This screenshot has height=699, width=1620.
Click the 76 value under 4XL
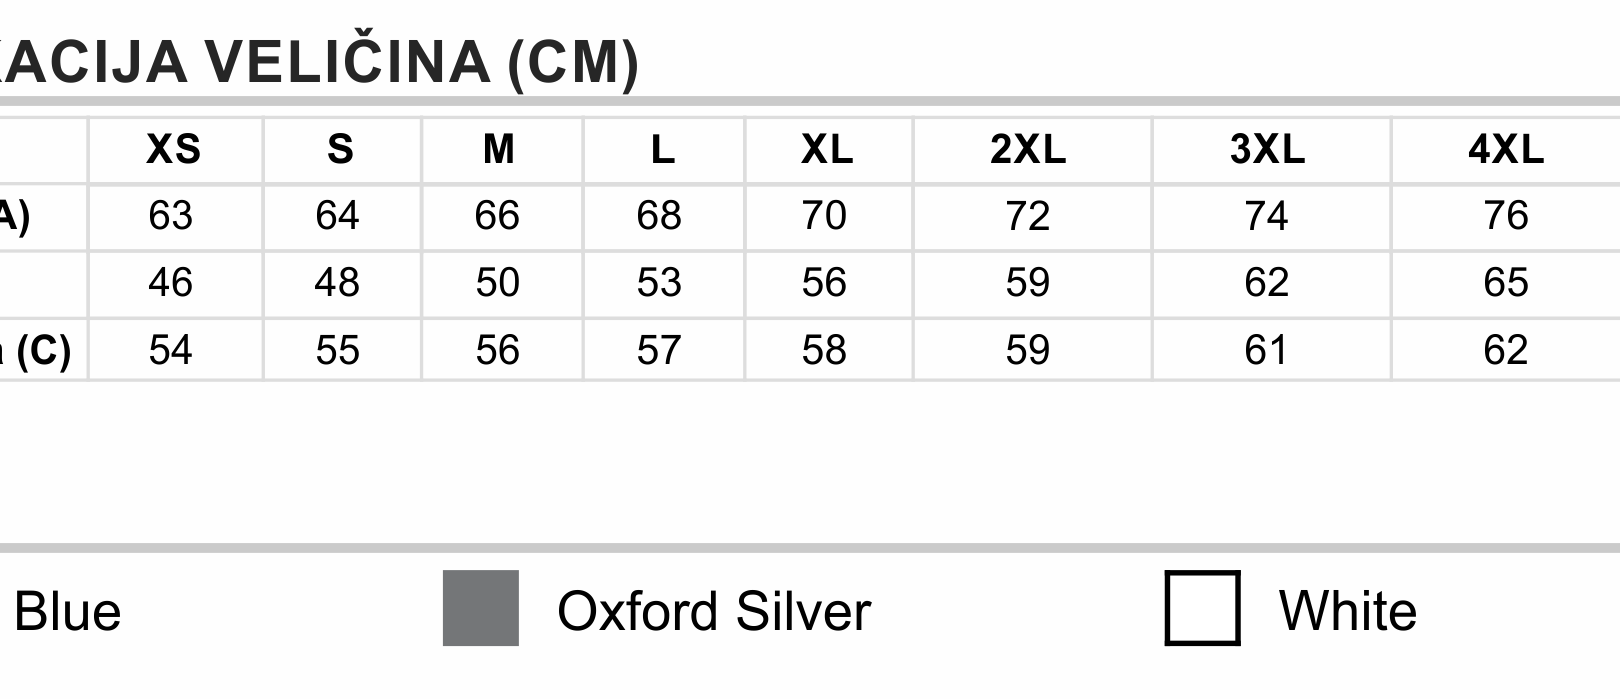1506,216
